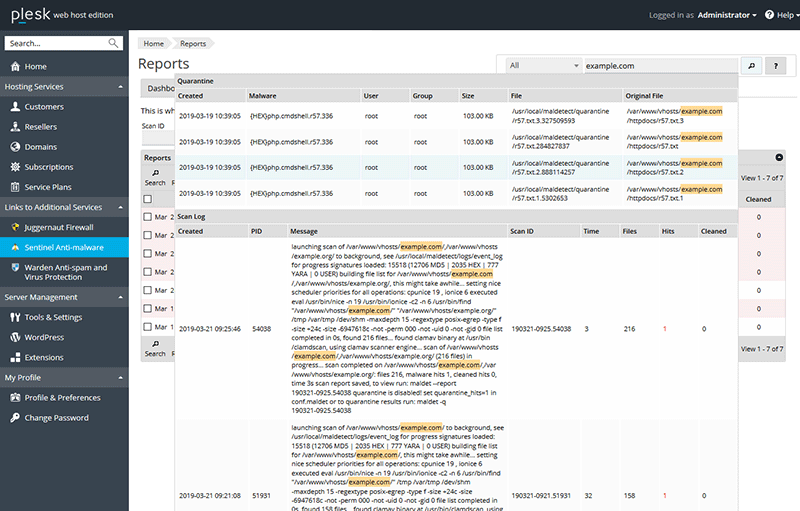Click the magnifier in the sidebar search box

click(113, 43)
